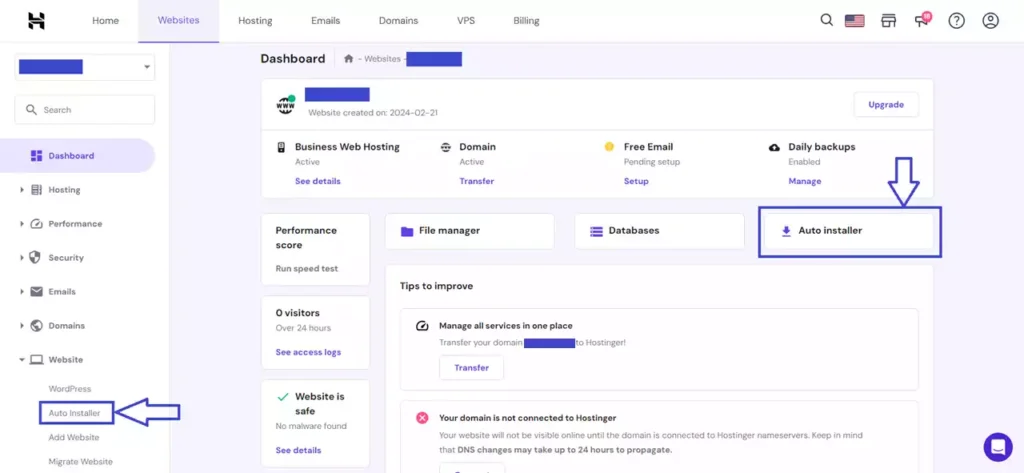Click the File manager folder icon

407,231
